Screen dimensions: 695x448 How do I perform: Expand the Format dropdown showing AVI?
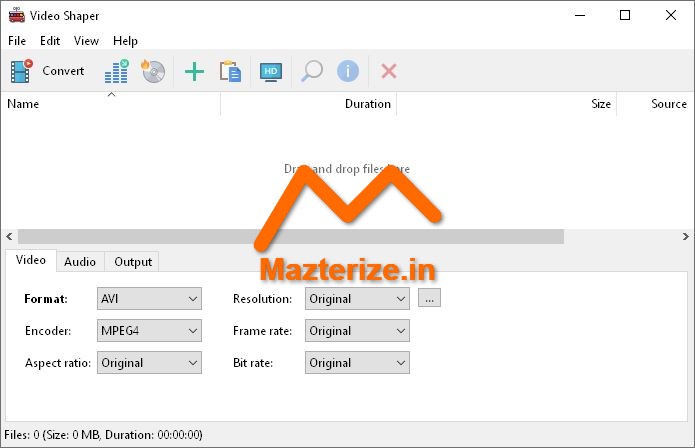pos(149,299)
